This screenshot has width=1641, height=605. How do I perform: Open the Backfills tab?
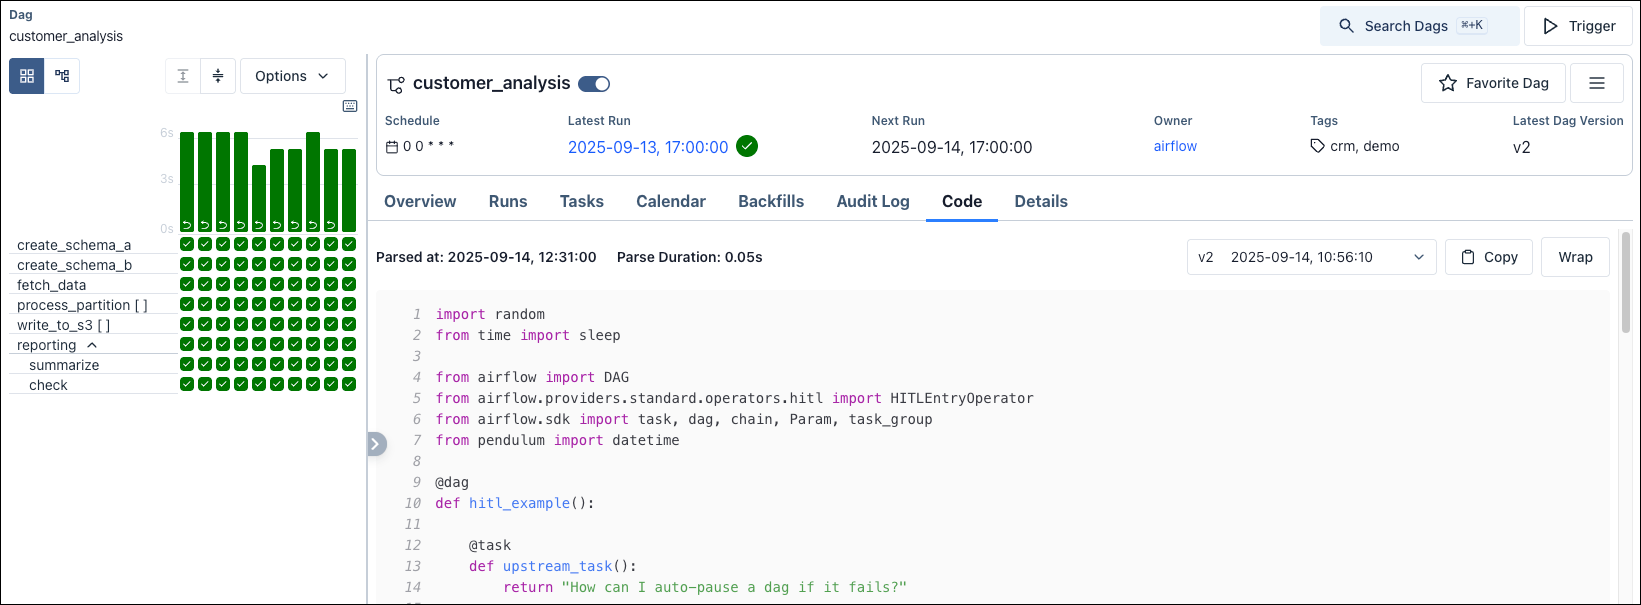pyautogui.click(x=771, y=201)
